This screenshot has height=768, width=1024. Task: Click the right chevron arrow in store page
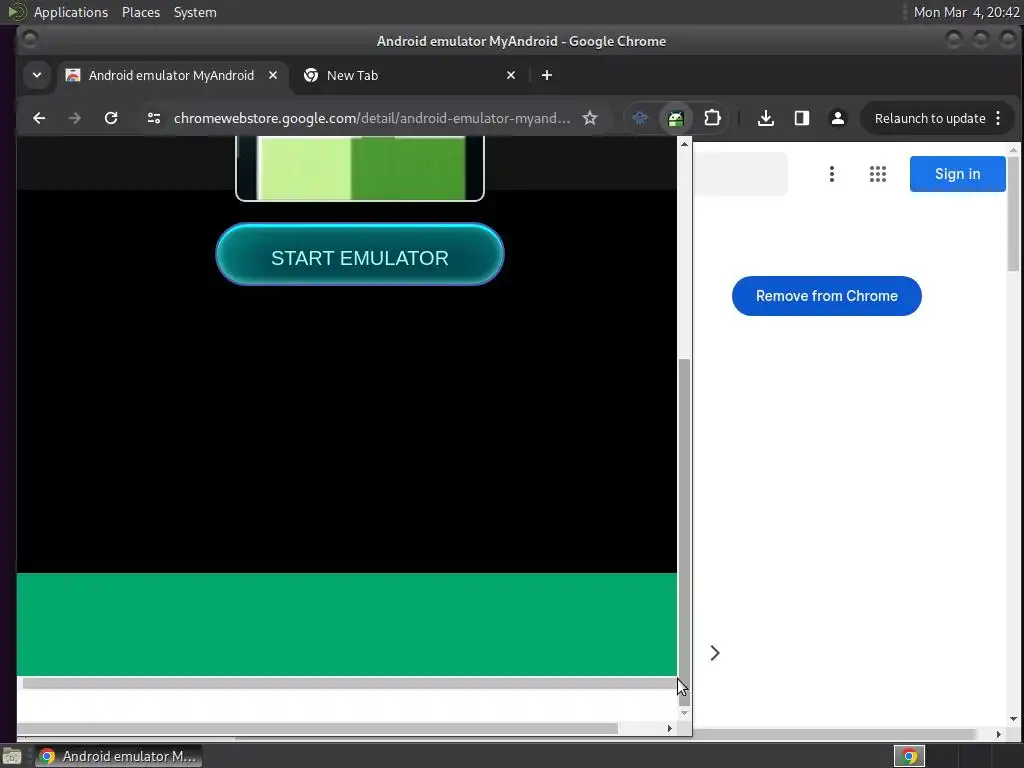pyautogui.click(x=715, y=653)
